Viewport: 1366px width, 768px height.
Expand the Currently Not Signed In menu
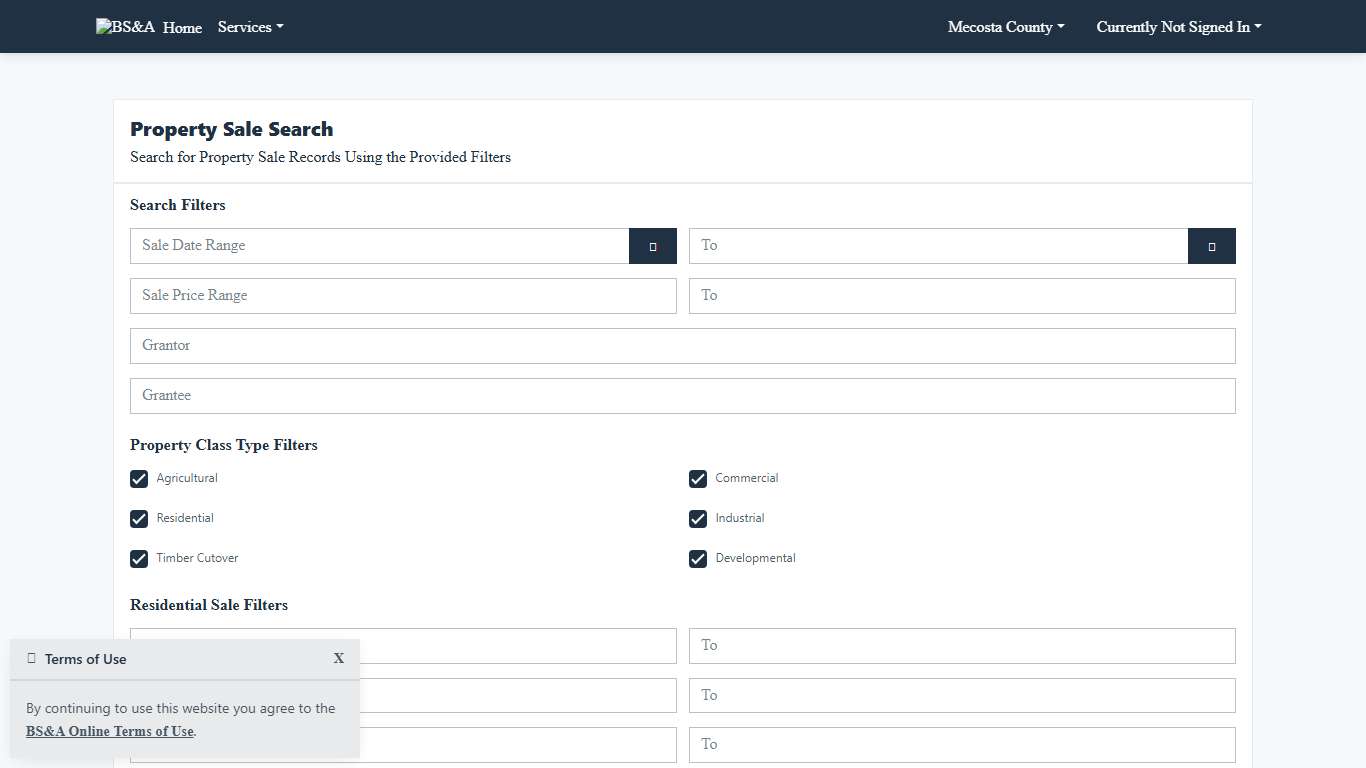click(x=1178, y=27)
